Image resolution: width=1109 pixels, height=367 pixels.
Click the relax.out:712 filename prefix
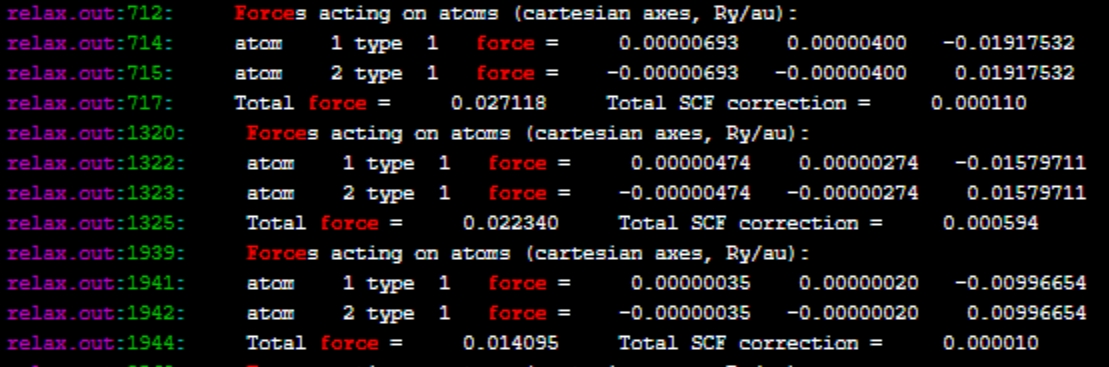pyautogui.click(x=90, y=13)
